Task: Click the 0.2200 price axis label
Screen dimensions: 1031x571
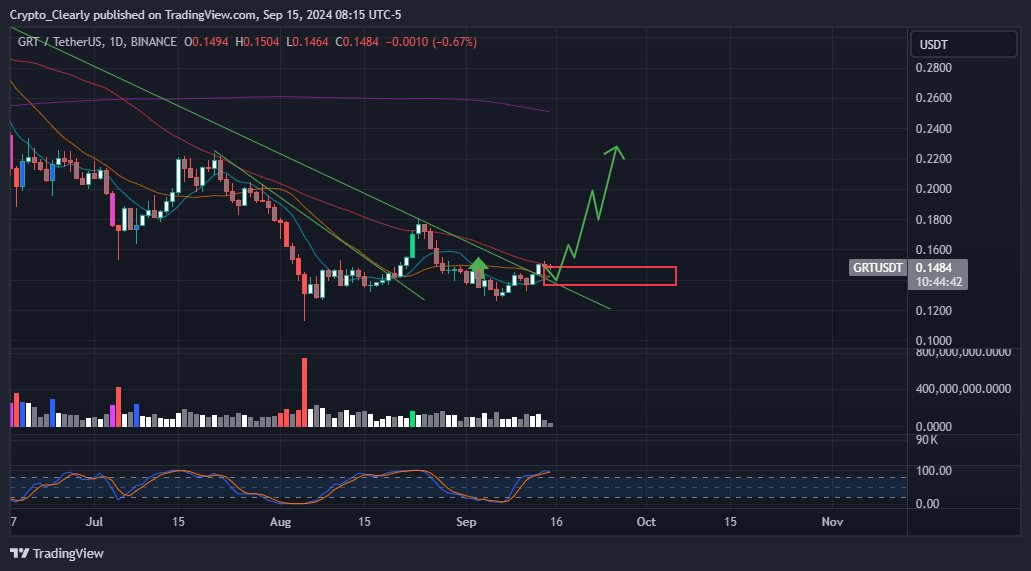Action: point(933,159)
